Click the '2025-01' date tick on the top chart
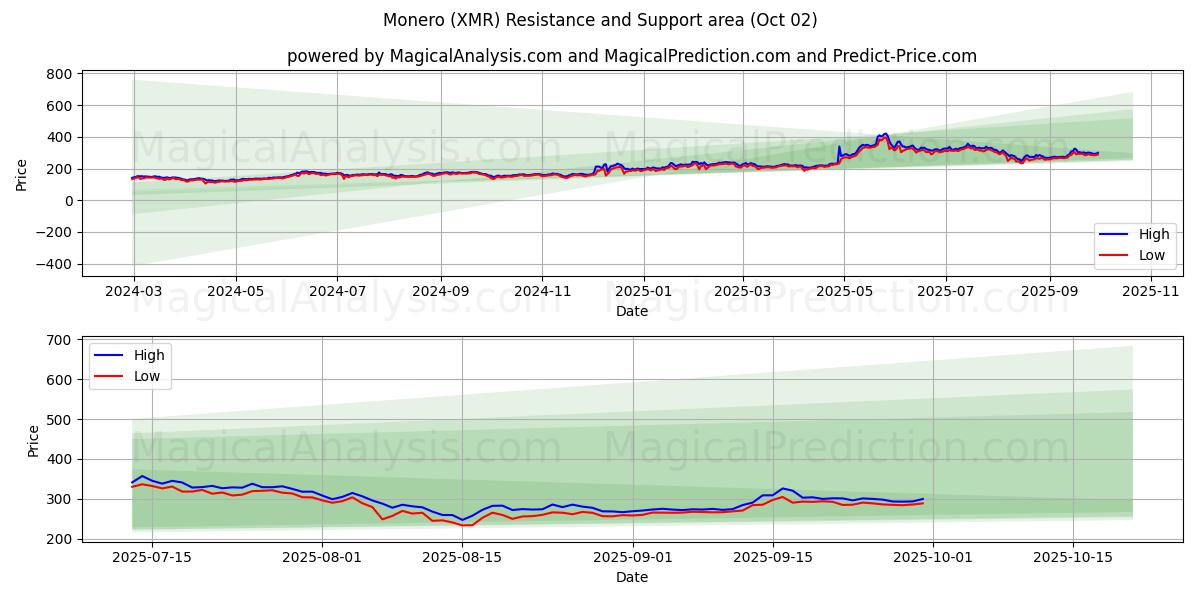This screenshot has height=600, width=1200. 643,291
